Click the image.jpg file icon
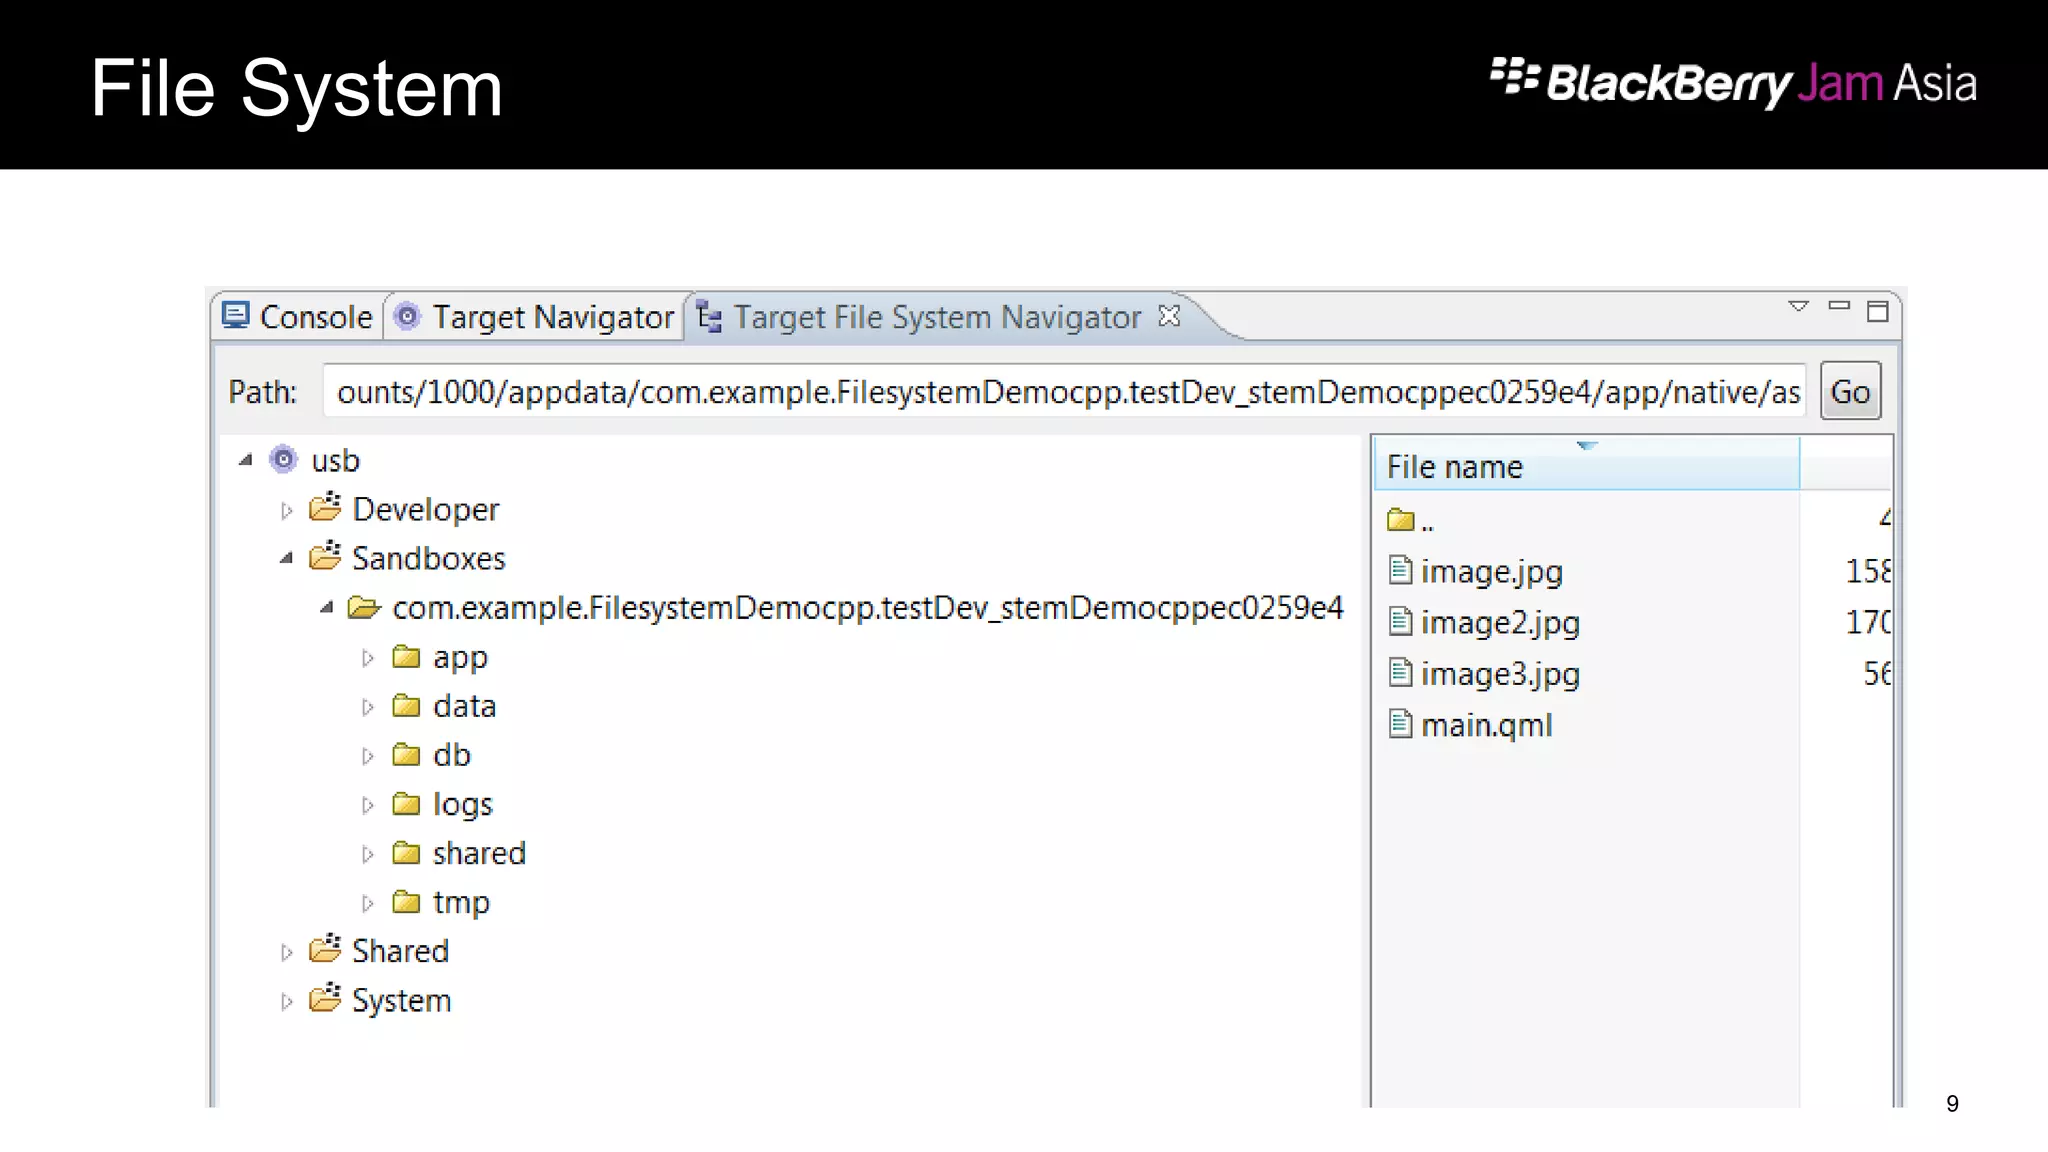 (x=1400, y=570)
